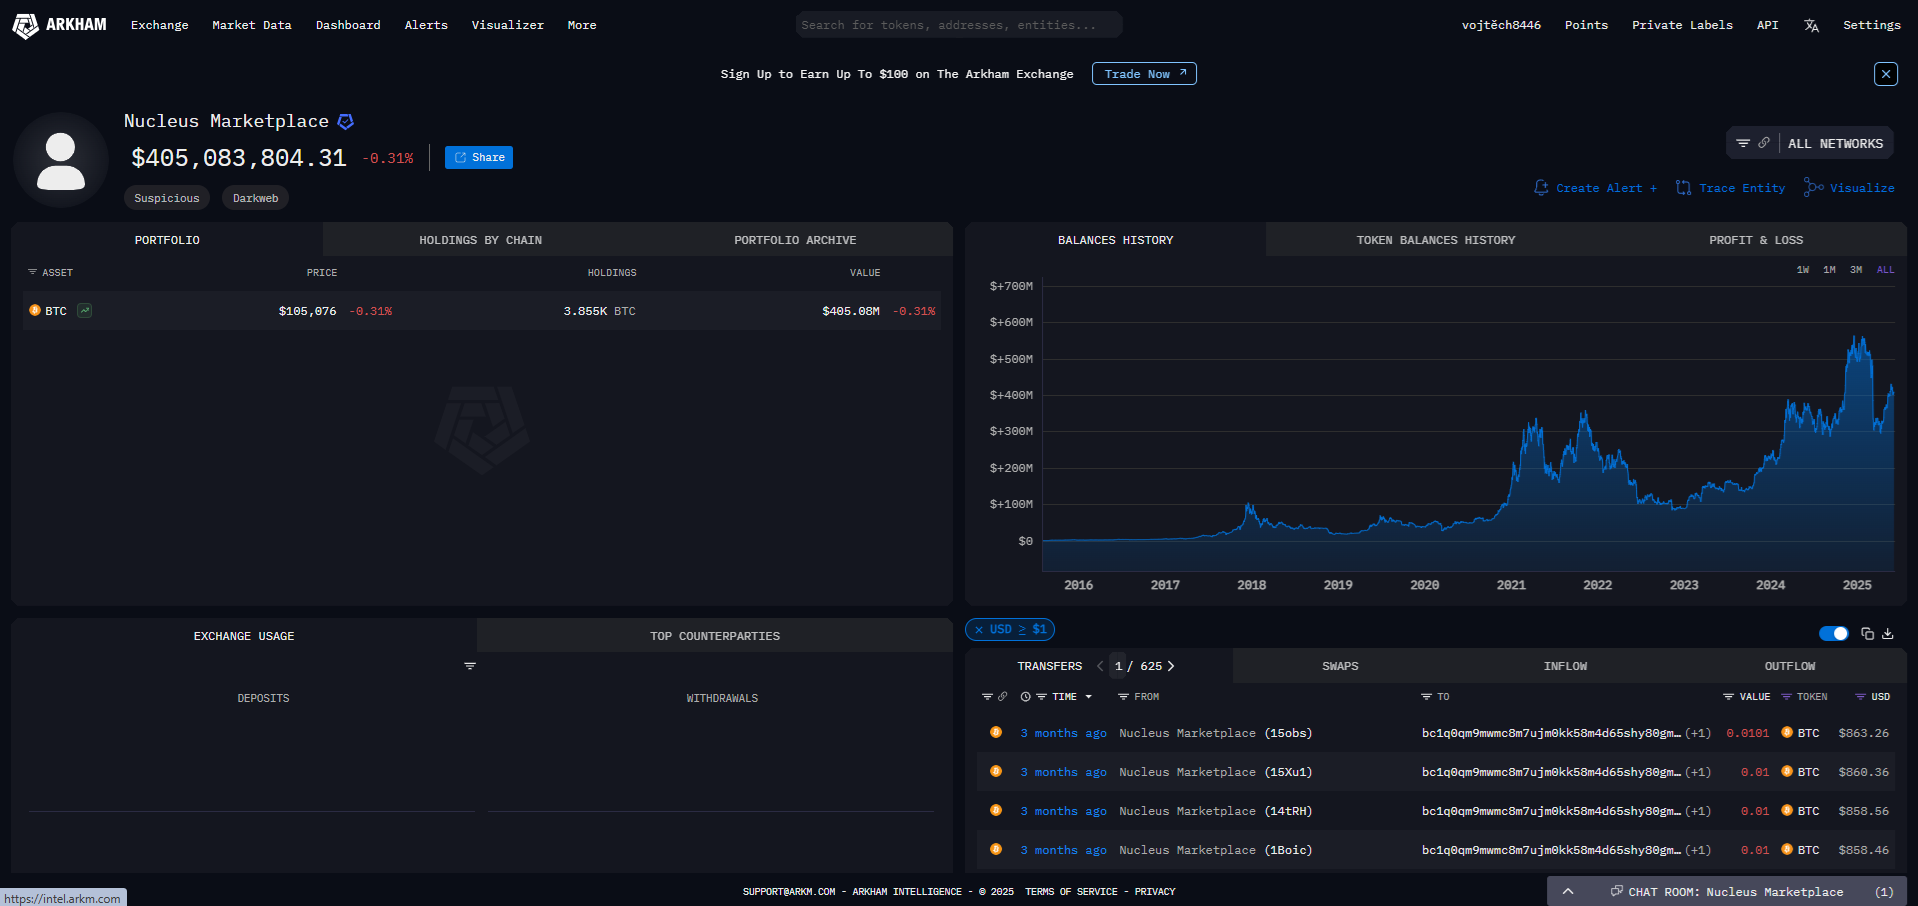This screenshot has height=906, width=1918.
Task: Click the BTC coin icon in portfolio row
Action: pyautogui.click(x=35, y=311)
